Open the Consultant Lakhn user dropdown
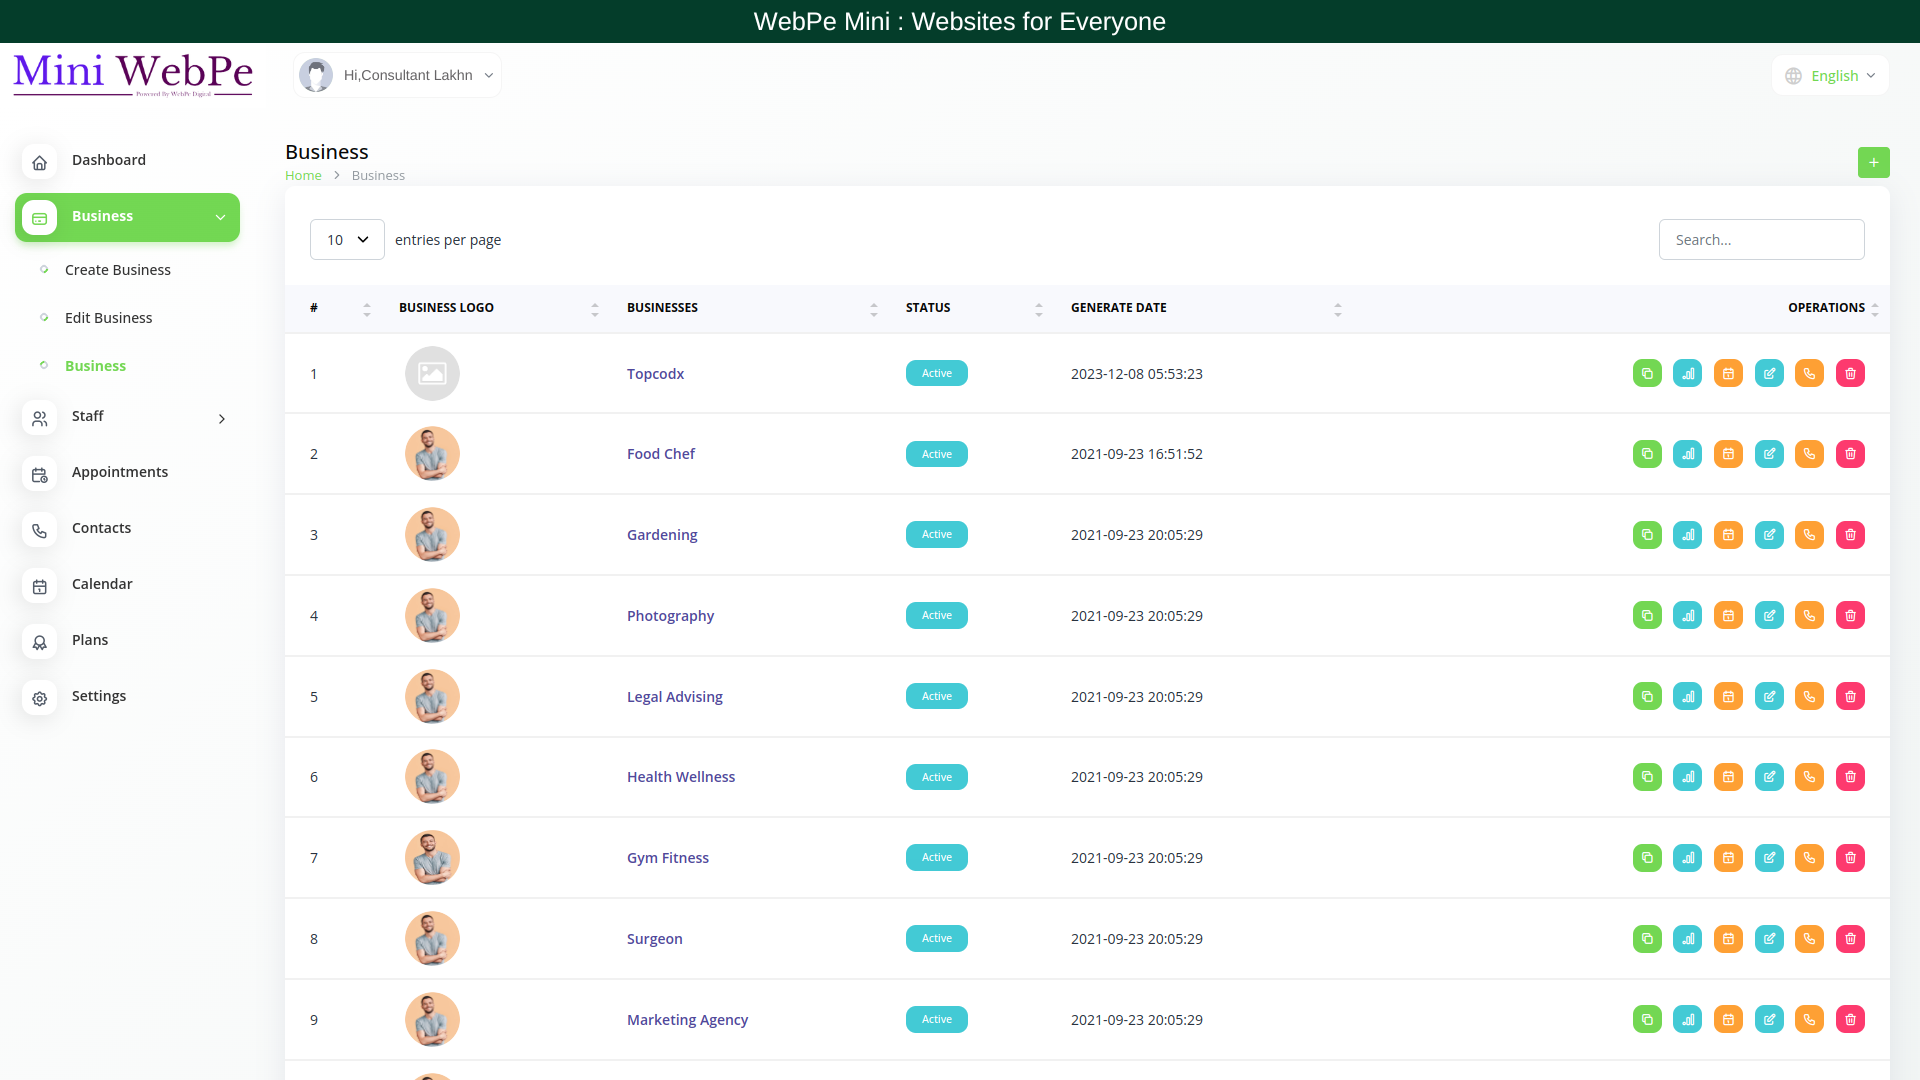Screen dimensions: 1920x1080 [x=398, y=75]
